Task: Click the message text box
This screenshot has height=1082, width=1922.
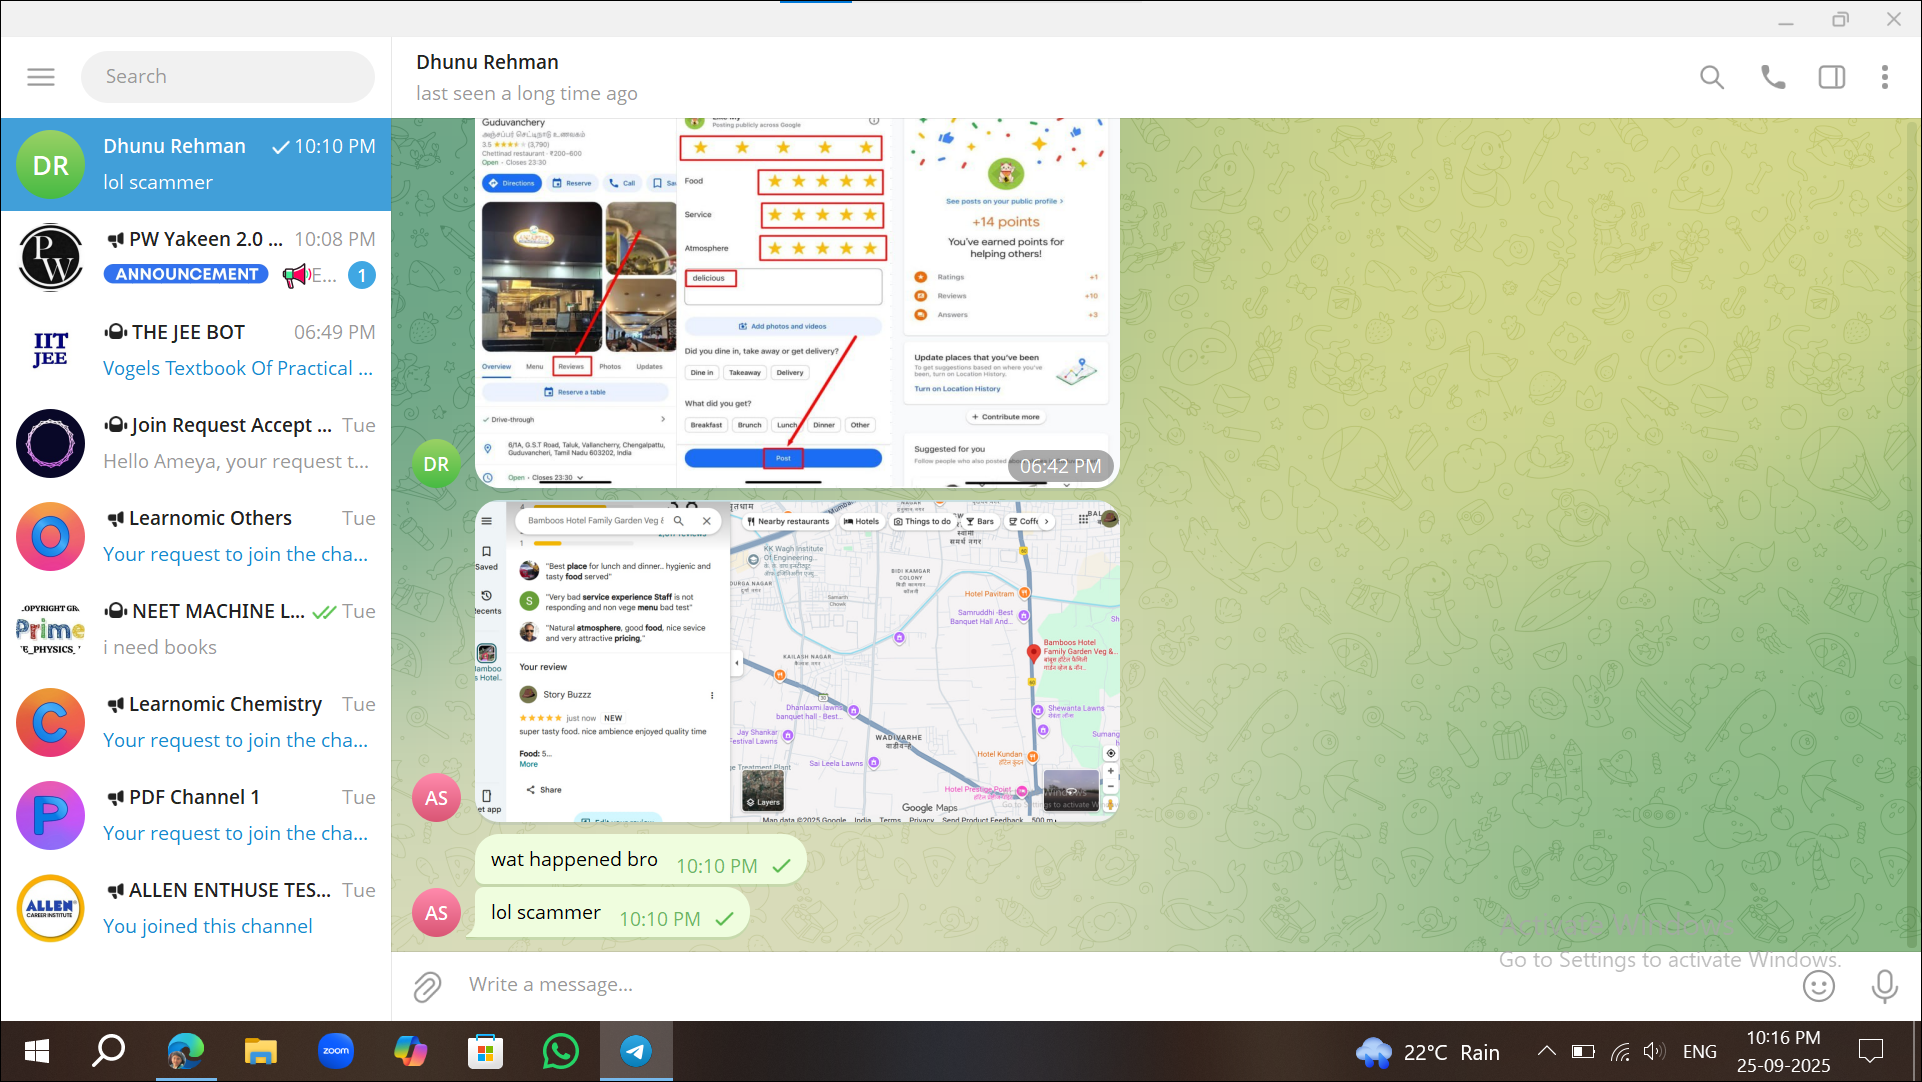Action: click(x=1100, y=985)
